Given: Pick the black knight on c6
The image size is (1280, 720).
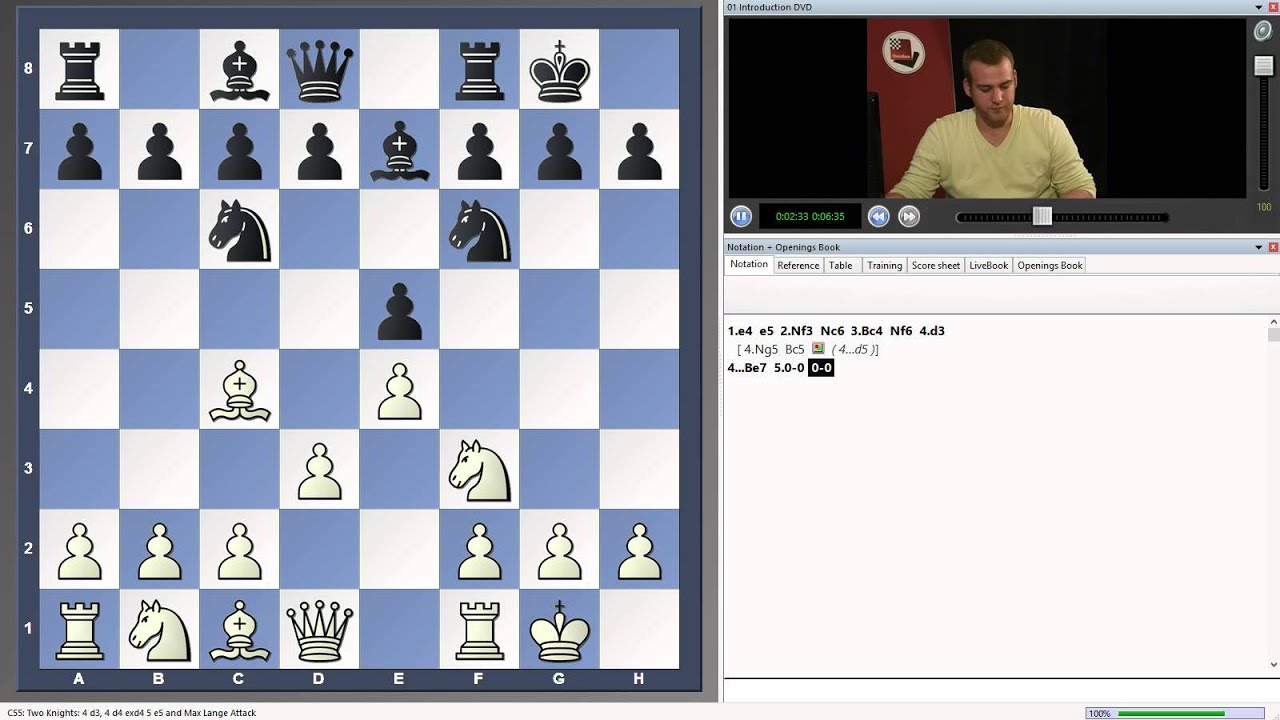Looking at the screenshot, I should point(239,229).
